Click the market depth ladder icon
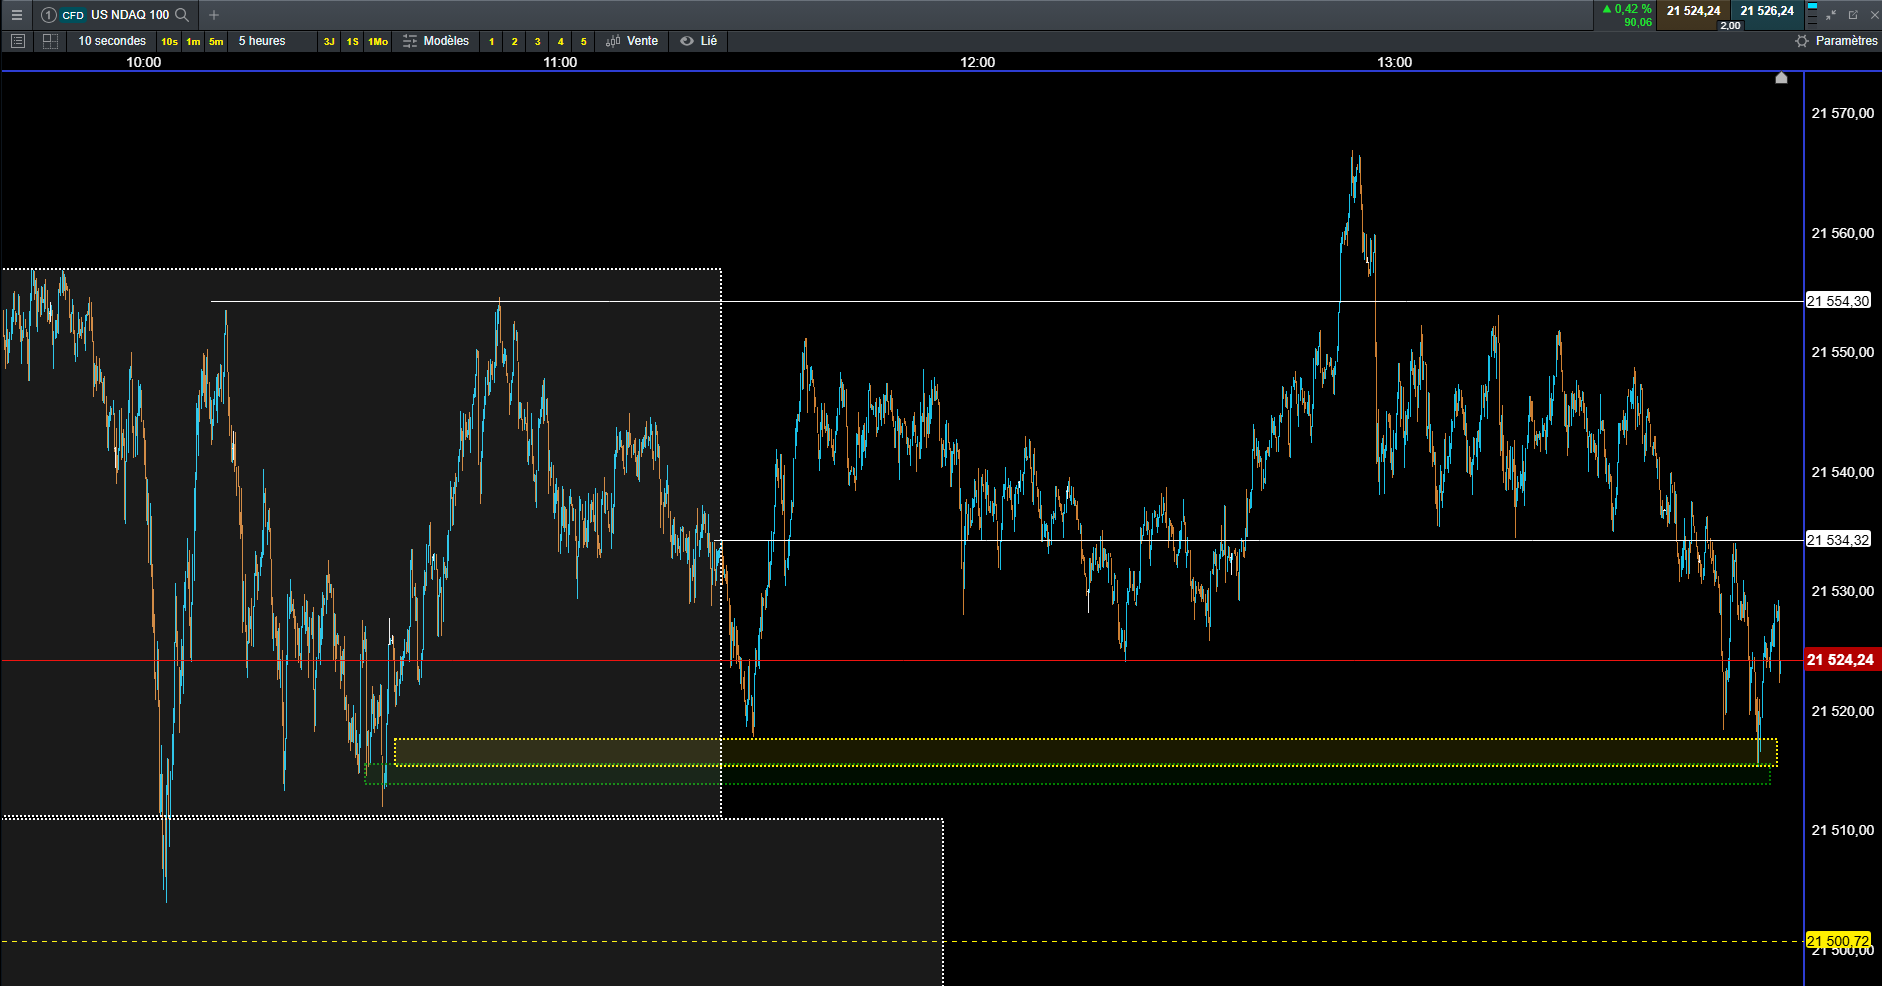This screenshot has width=1882, height=986. (1812, 13)
